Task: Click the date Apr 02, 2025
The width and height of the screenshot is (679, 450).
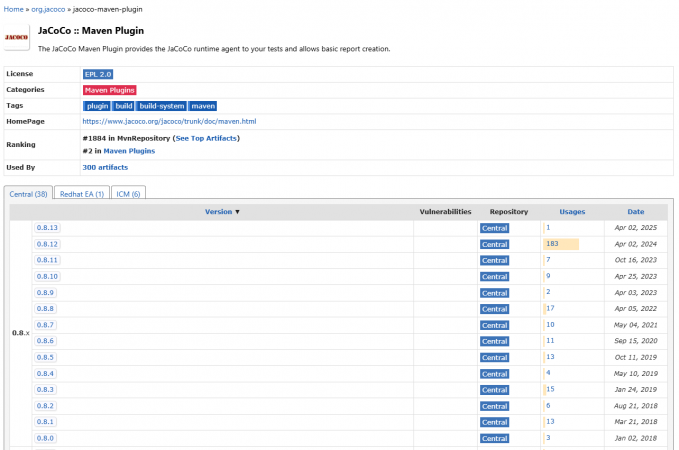Action: (636, 228)
